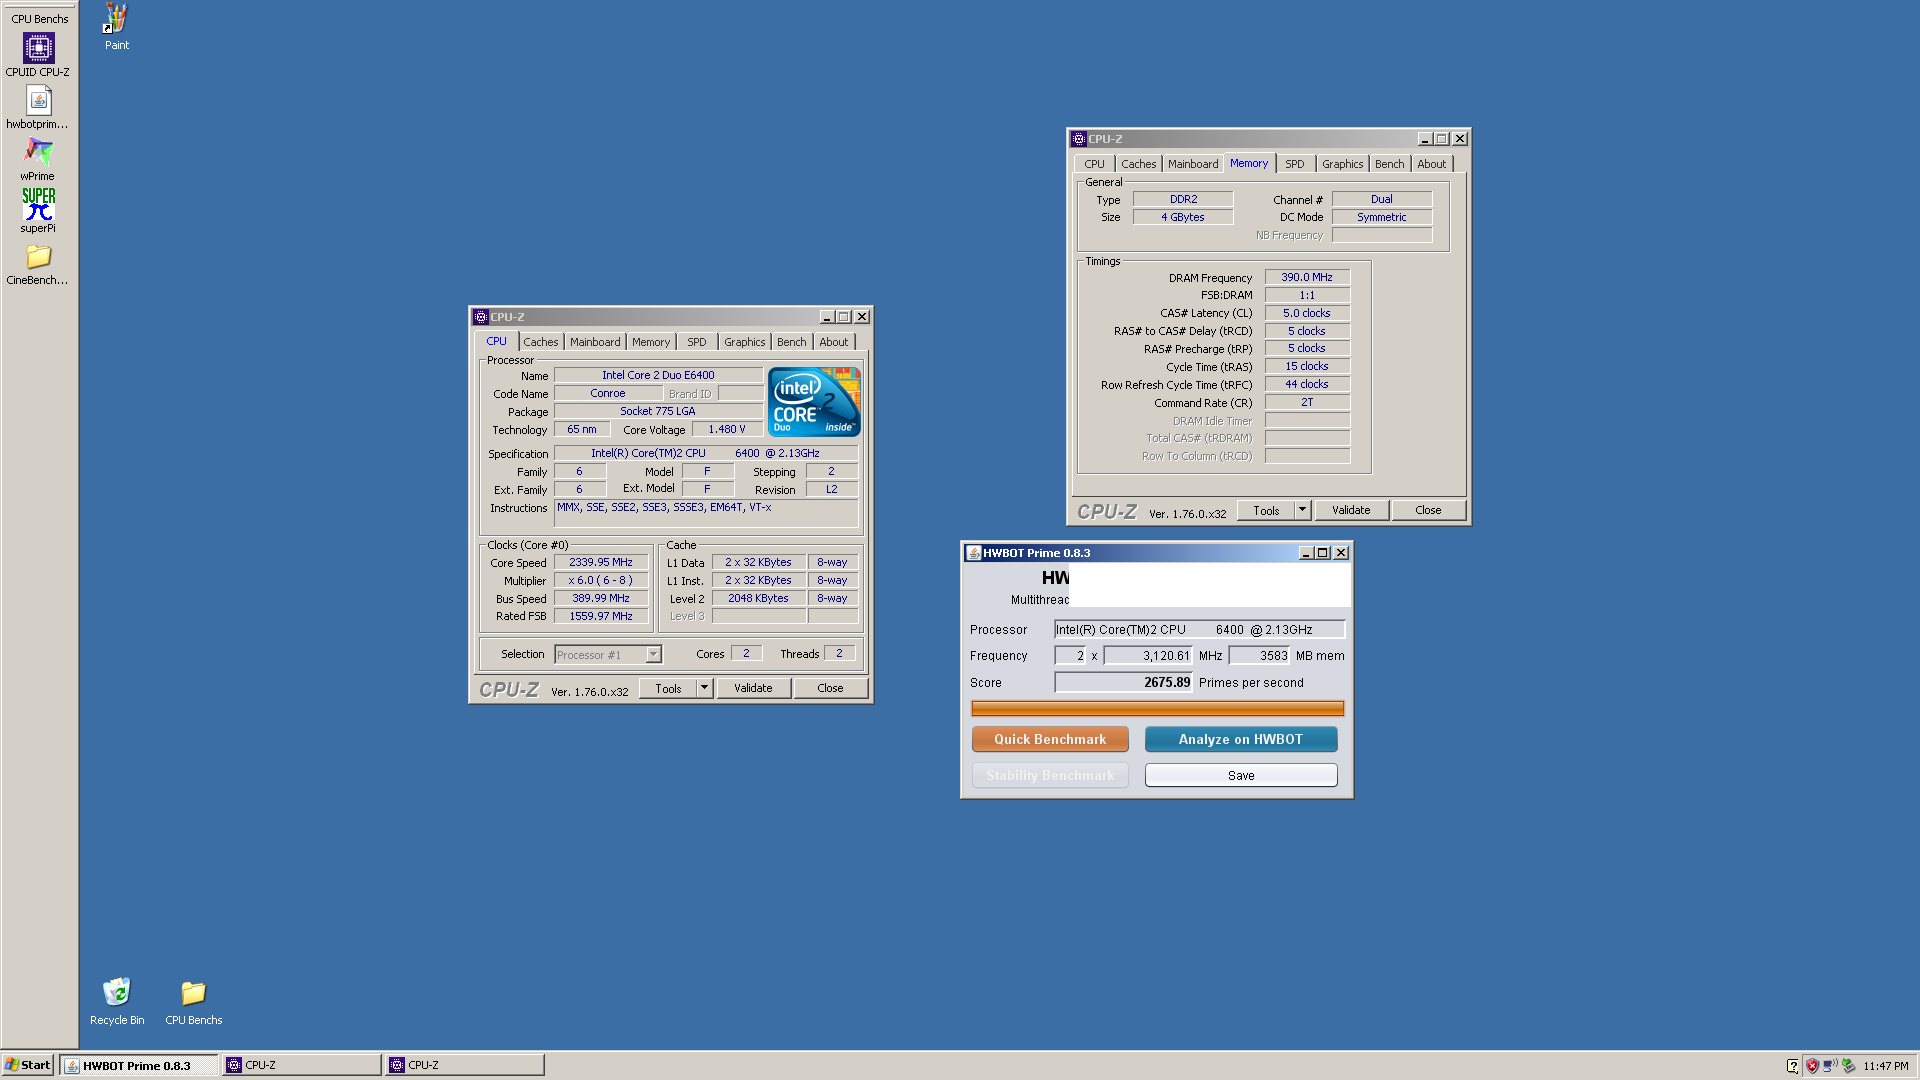
Task: Launch the Paint shortcut icon
Action: tap(117, 26)
